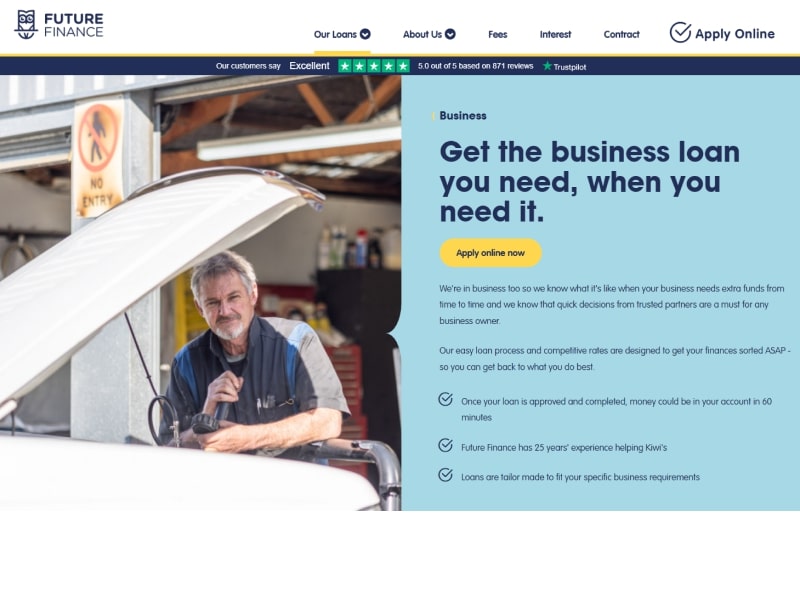Click the green Trustpilot star logo
800x600 pixels.
click(547, 66)
